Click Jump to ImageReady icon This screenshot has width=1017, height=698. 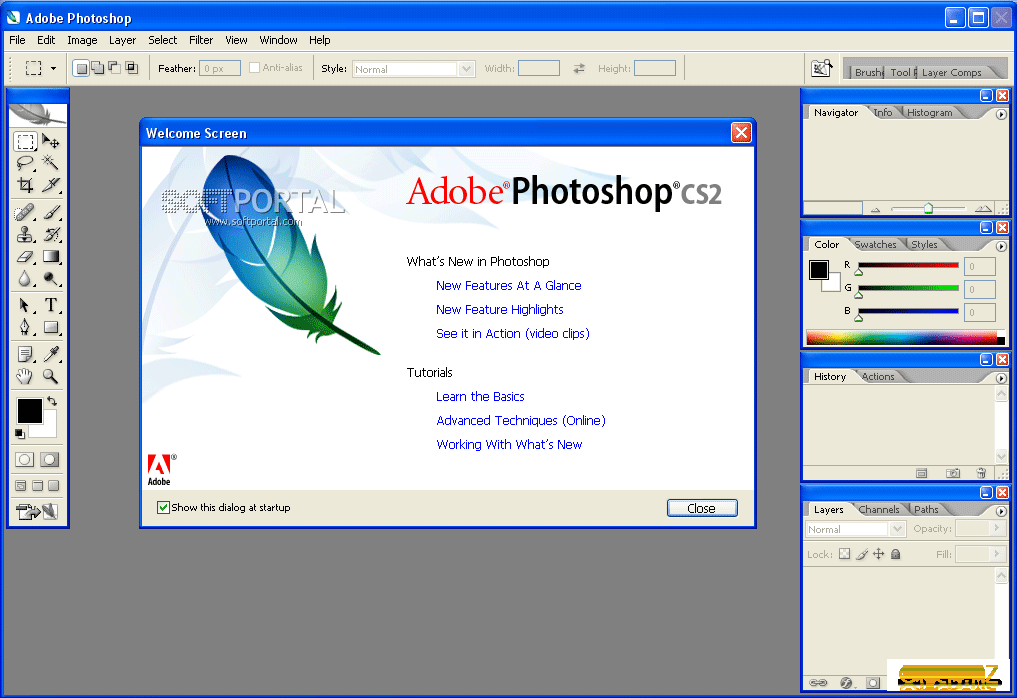pos(37,512)
